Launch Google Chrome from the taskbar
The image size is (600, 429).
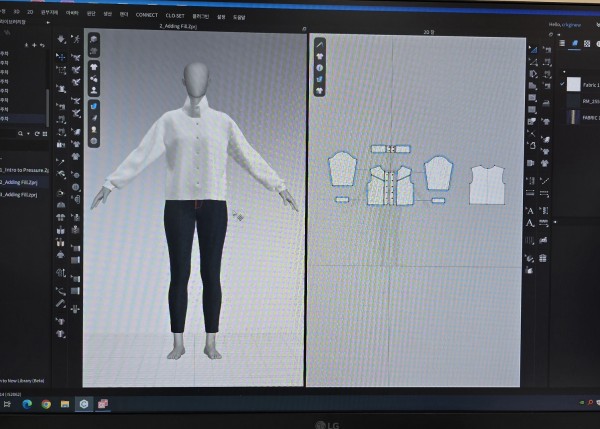47,403
